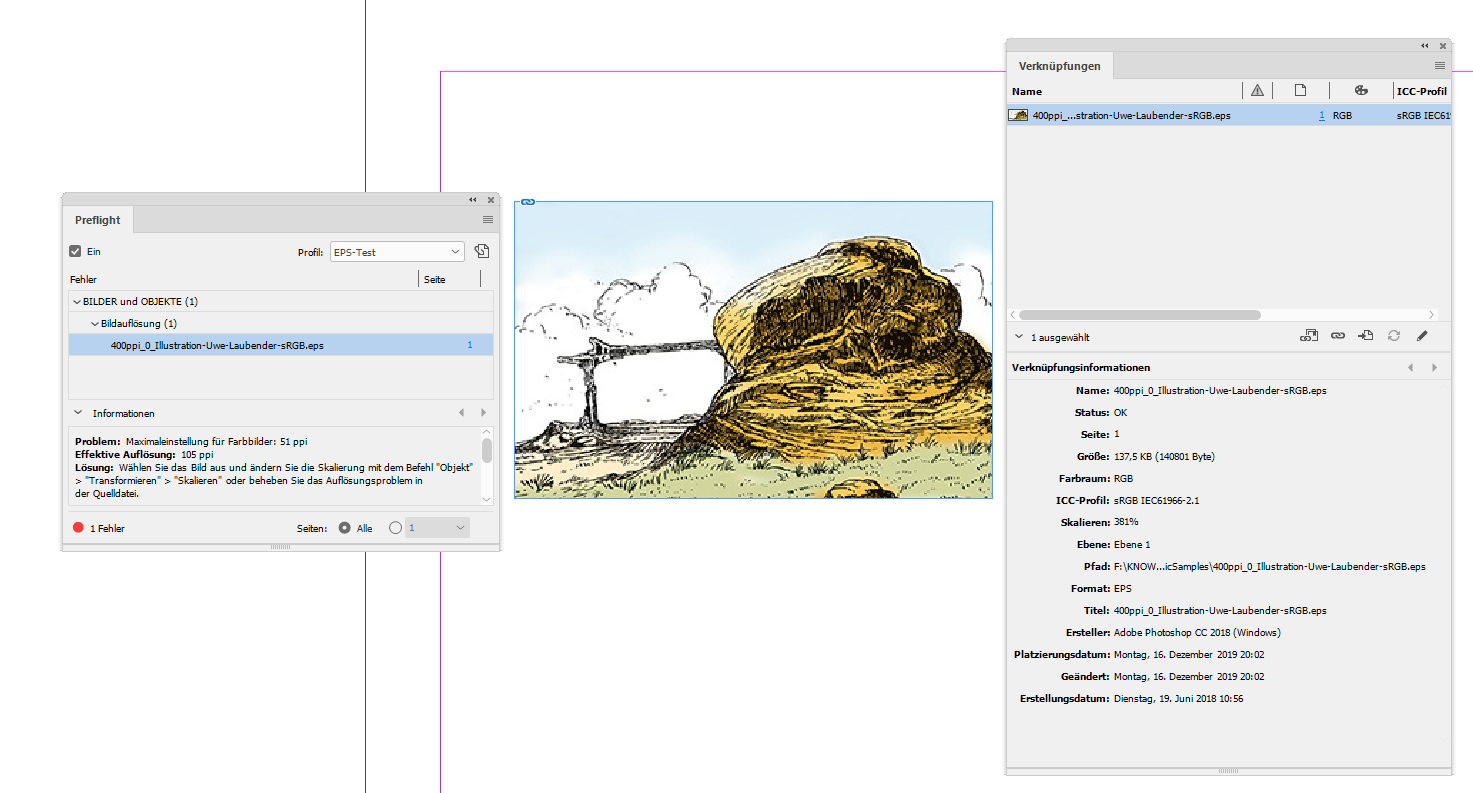This screenshot has height=793, width=1473.
Task: Collapse the Bildauflösung error group
Action: click(95, 323)
